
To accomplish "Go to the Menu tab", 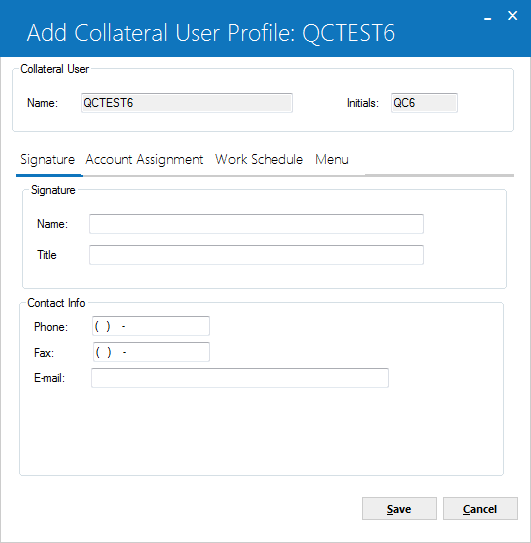I will coord(331,160).
